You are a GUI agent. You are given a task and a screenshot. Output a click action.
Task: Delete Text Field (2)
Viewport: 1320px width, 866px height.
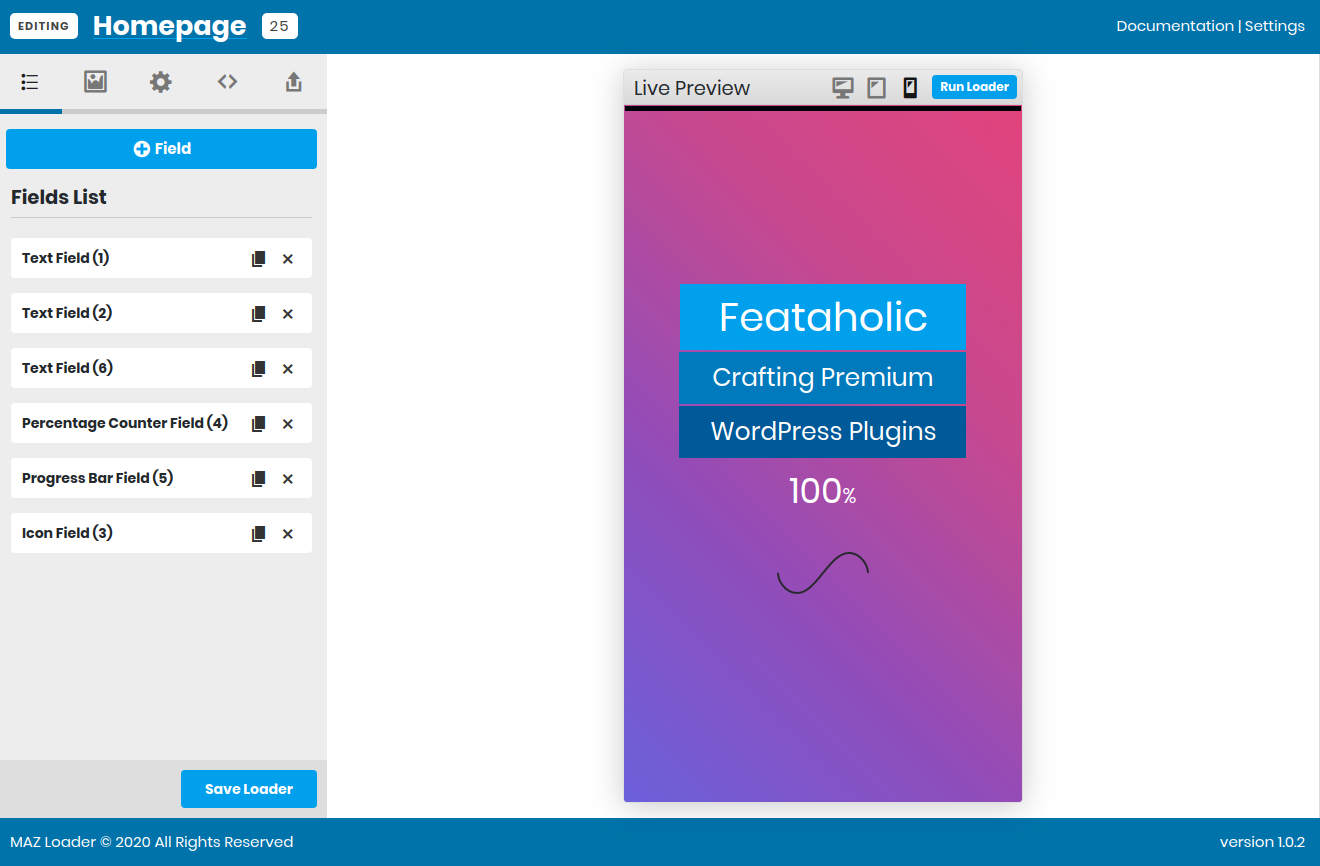click(x=288, y=314)
